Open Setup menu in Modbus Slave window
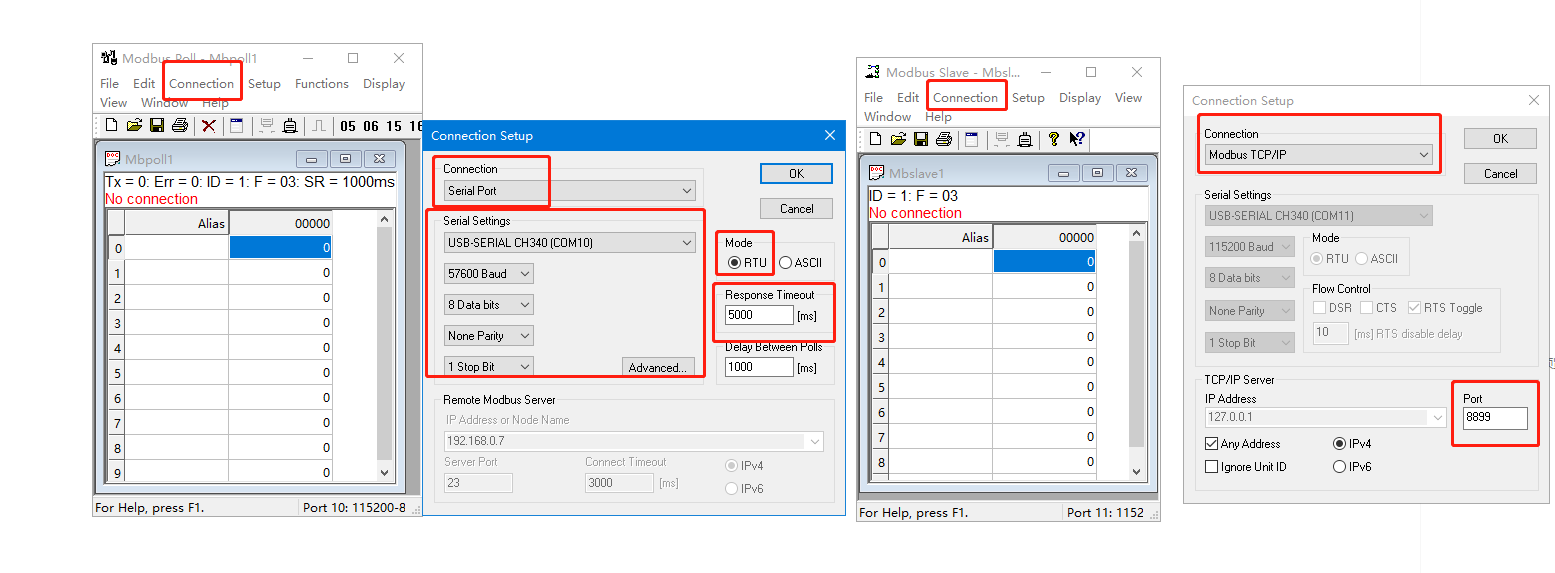Image resolution: width=1555 pixels, height=573 pixels. (1028, 98)
